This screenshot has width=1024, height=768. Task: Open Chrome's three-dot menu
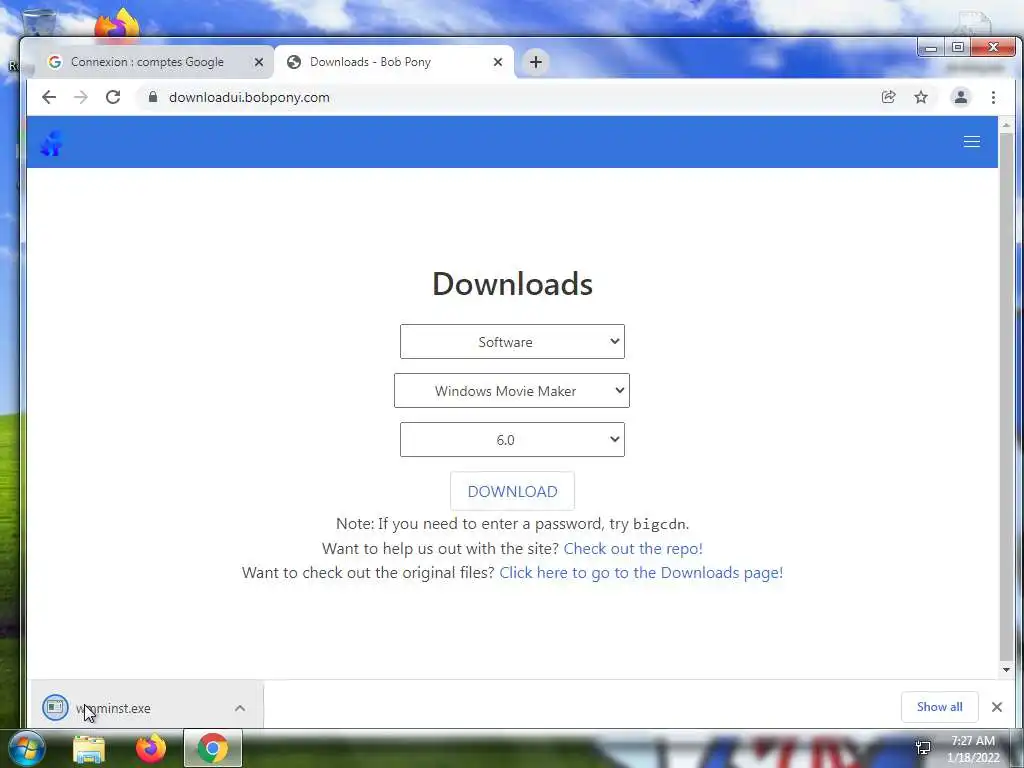pyautogui.click(x=993, y=97)
